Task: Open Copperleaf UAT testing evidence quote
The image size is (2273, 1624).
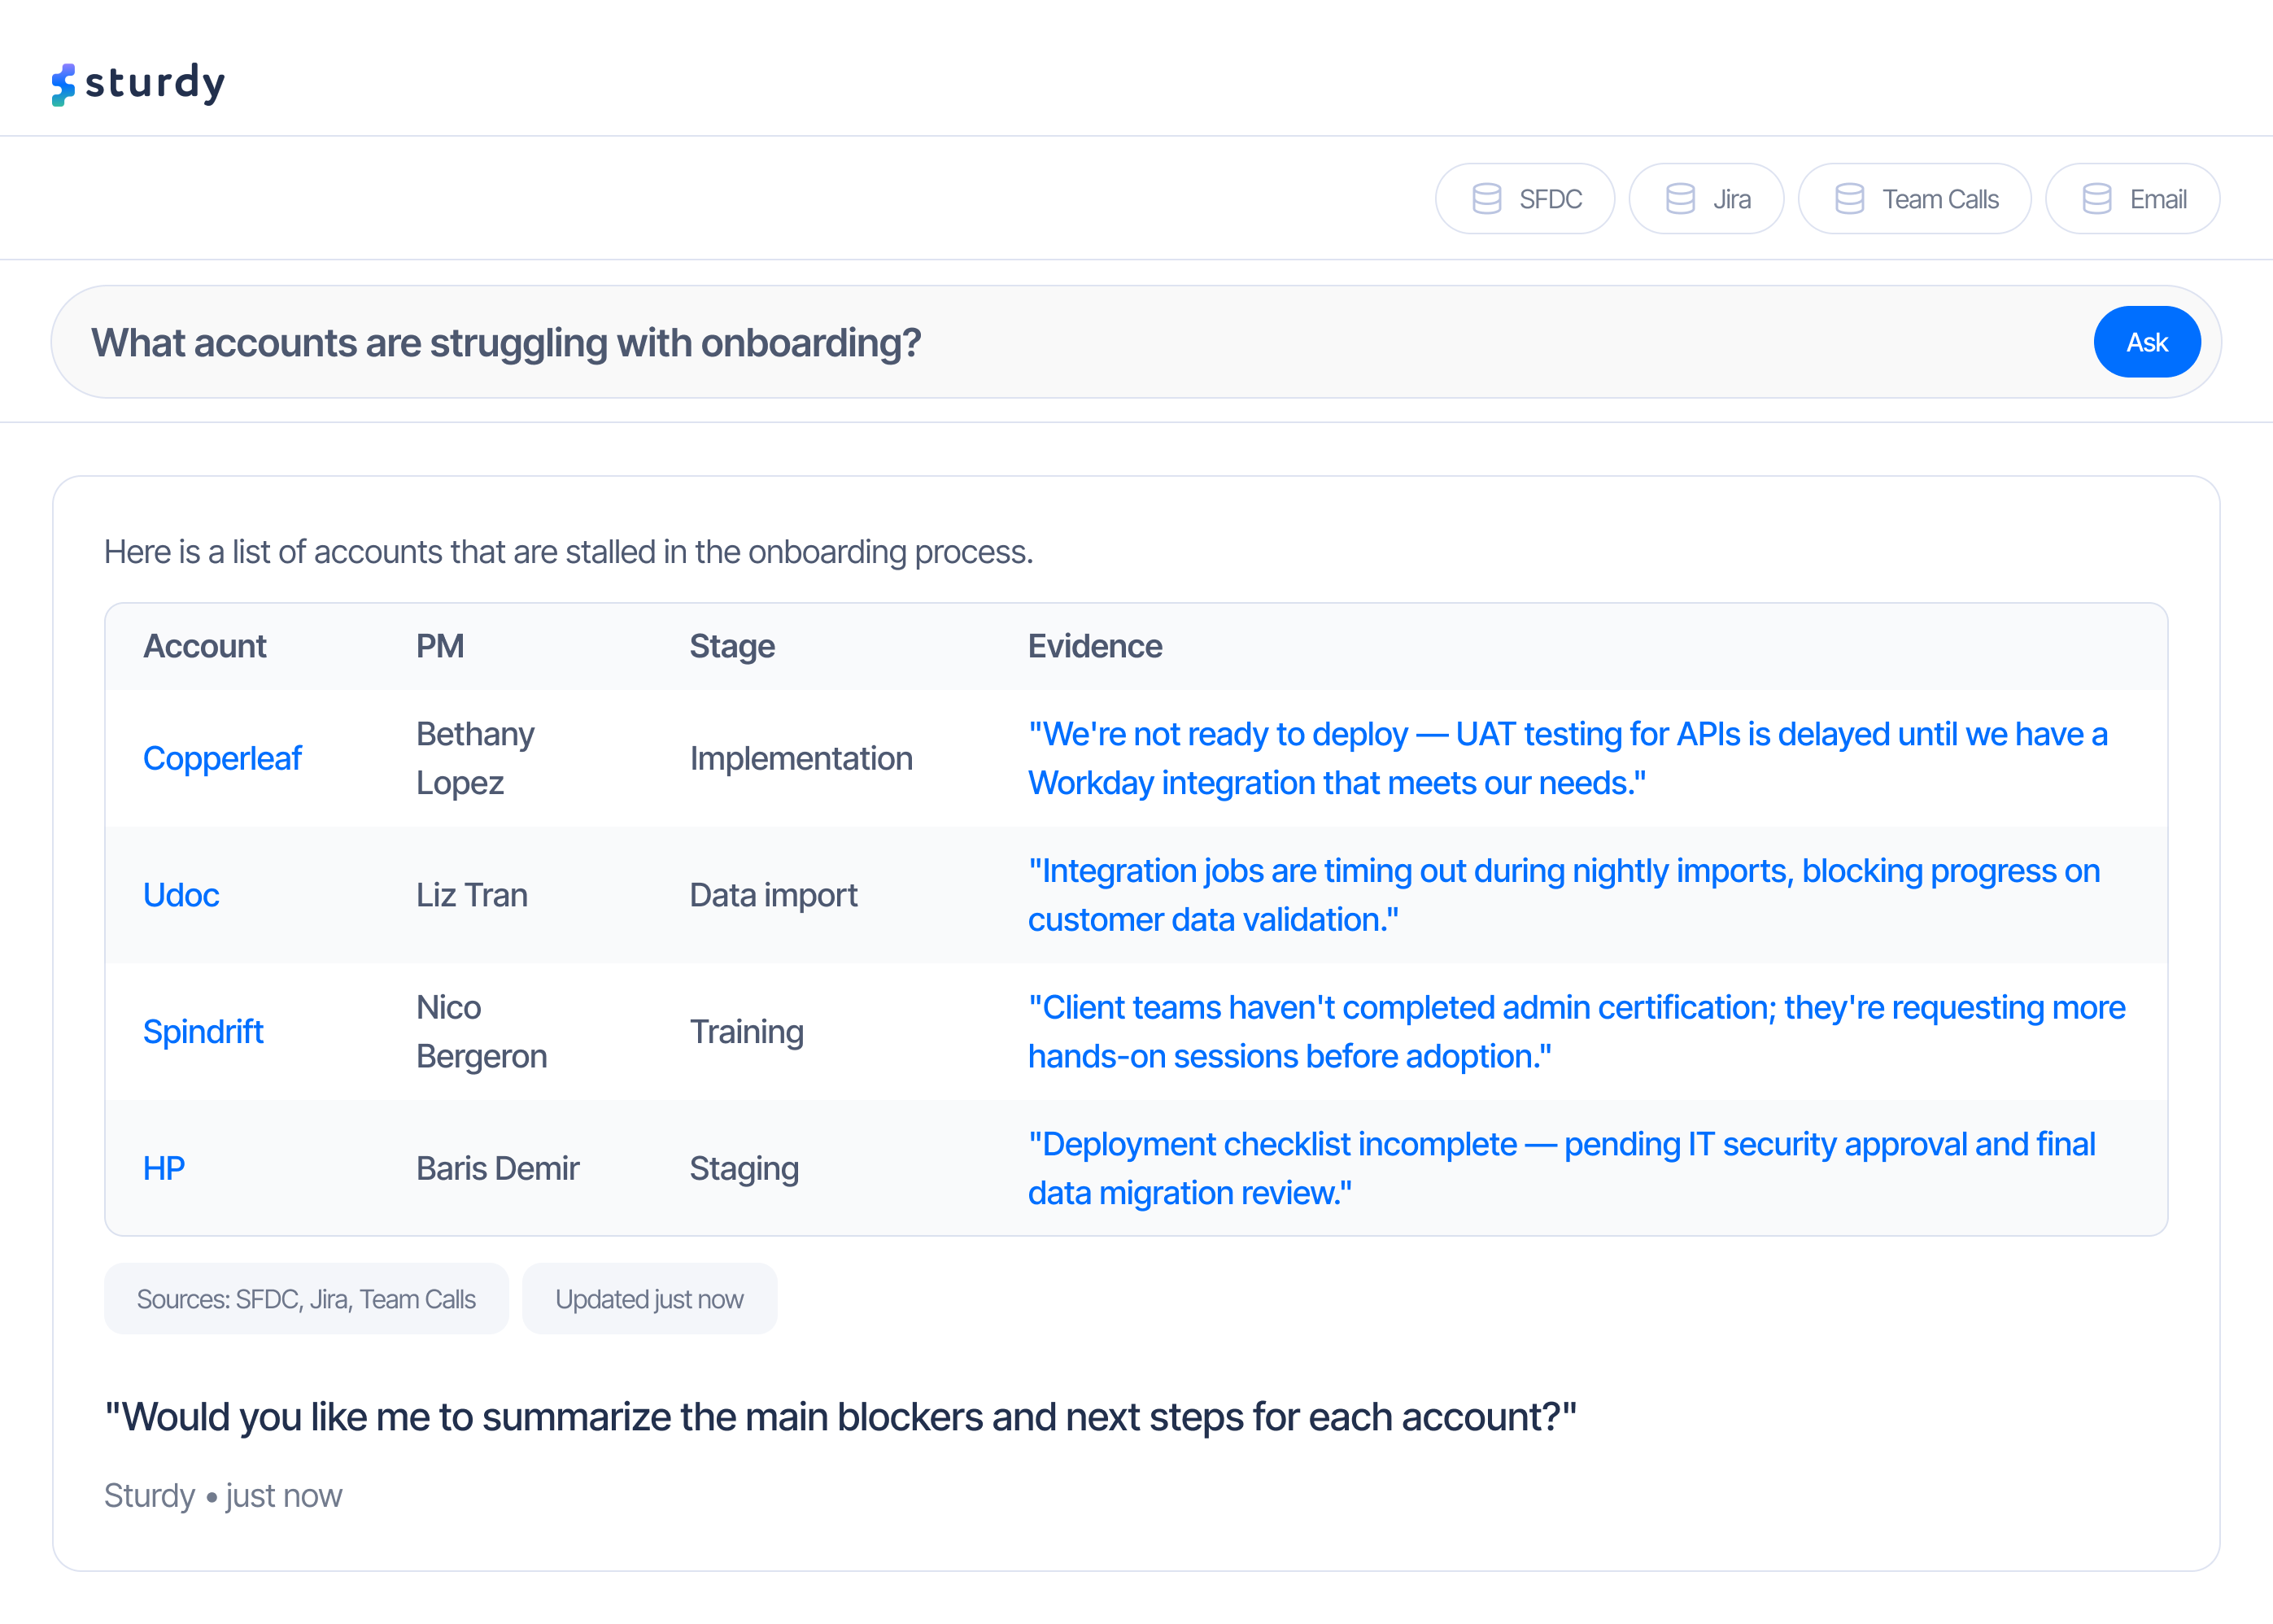Action: tap(1566, 758)
